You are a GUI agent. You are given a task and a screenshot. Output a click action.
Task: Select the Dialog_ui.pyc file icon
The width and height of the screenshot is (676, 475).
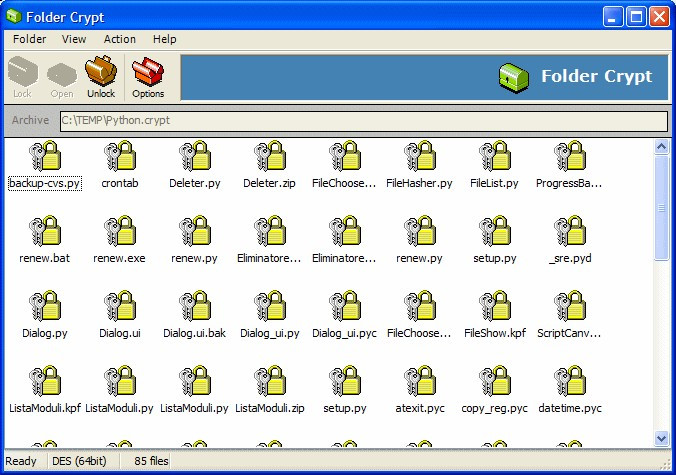point(345,306)
